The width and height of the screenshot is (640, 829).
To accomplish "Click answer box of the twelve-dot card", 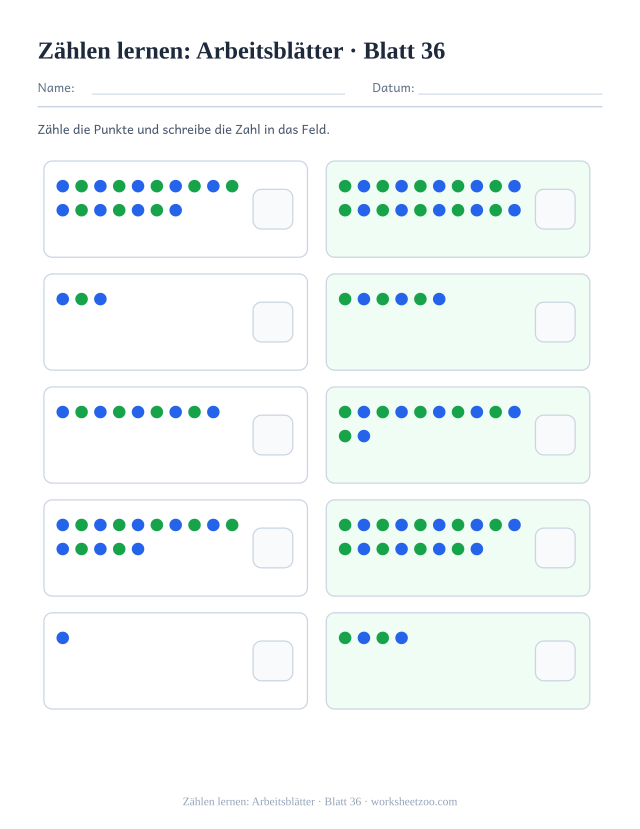I will click(x=555, y=435).
